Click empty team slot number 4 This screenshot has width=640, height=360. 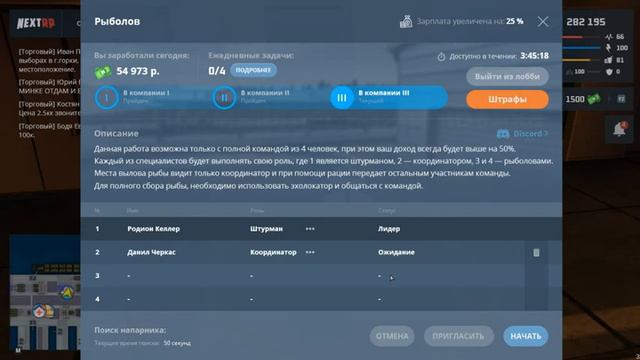(x=321, y=299)
